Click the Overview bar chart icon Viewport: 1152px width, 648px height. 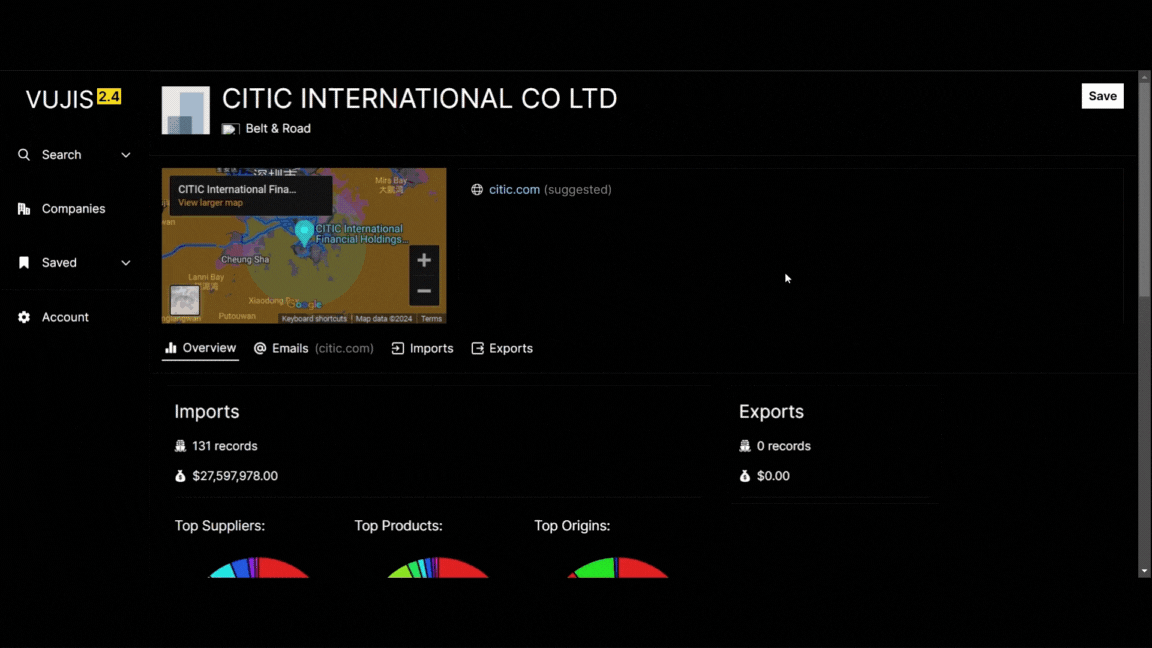170,348
